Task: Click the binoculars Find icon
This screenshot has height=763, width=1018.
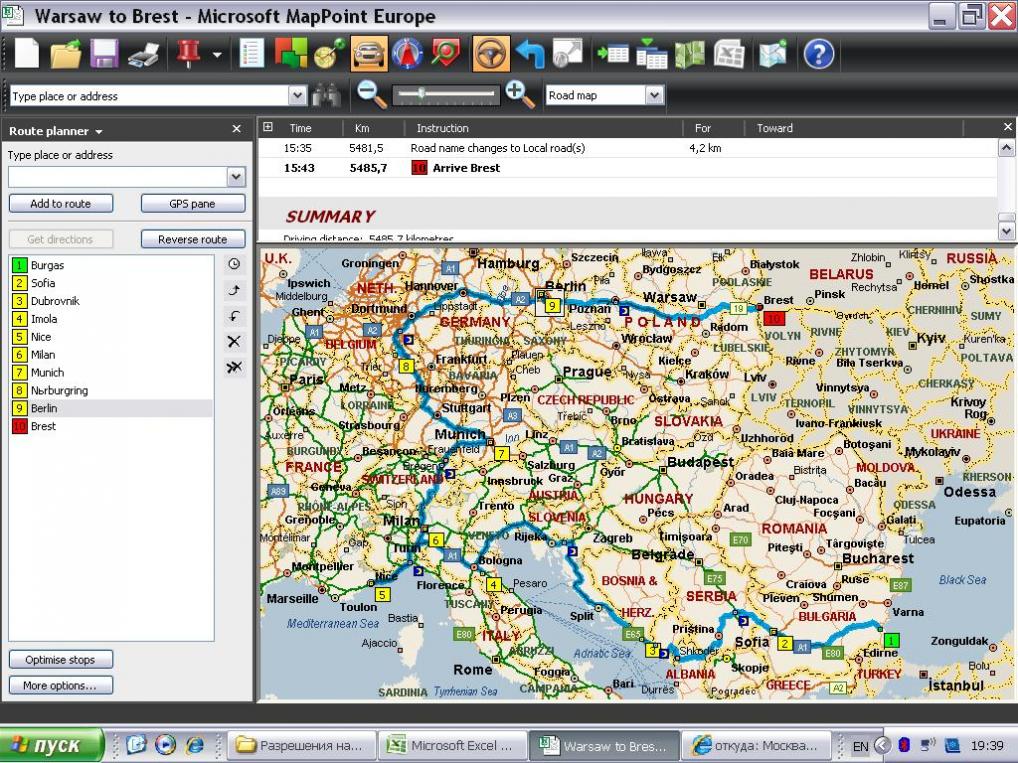Action: point(327,96)
